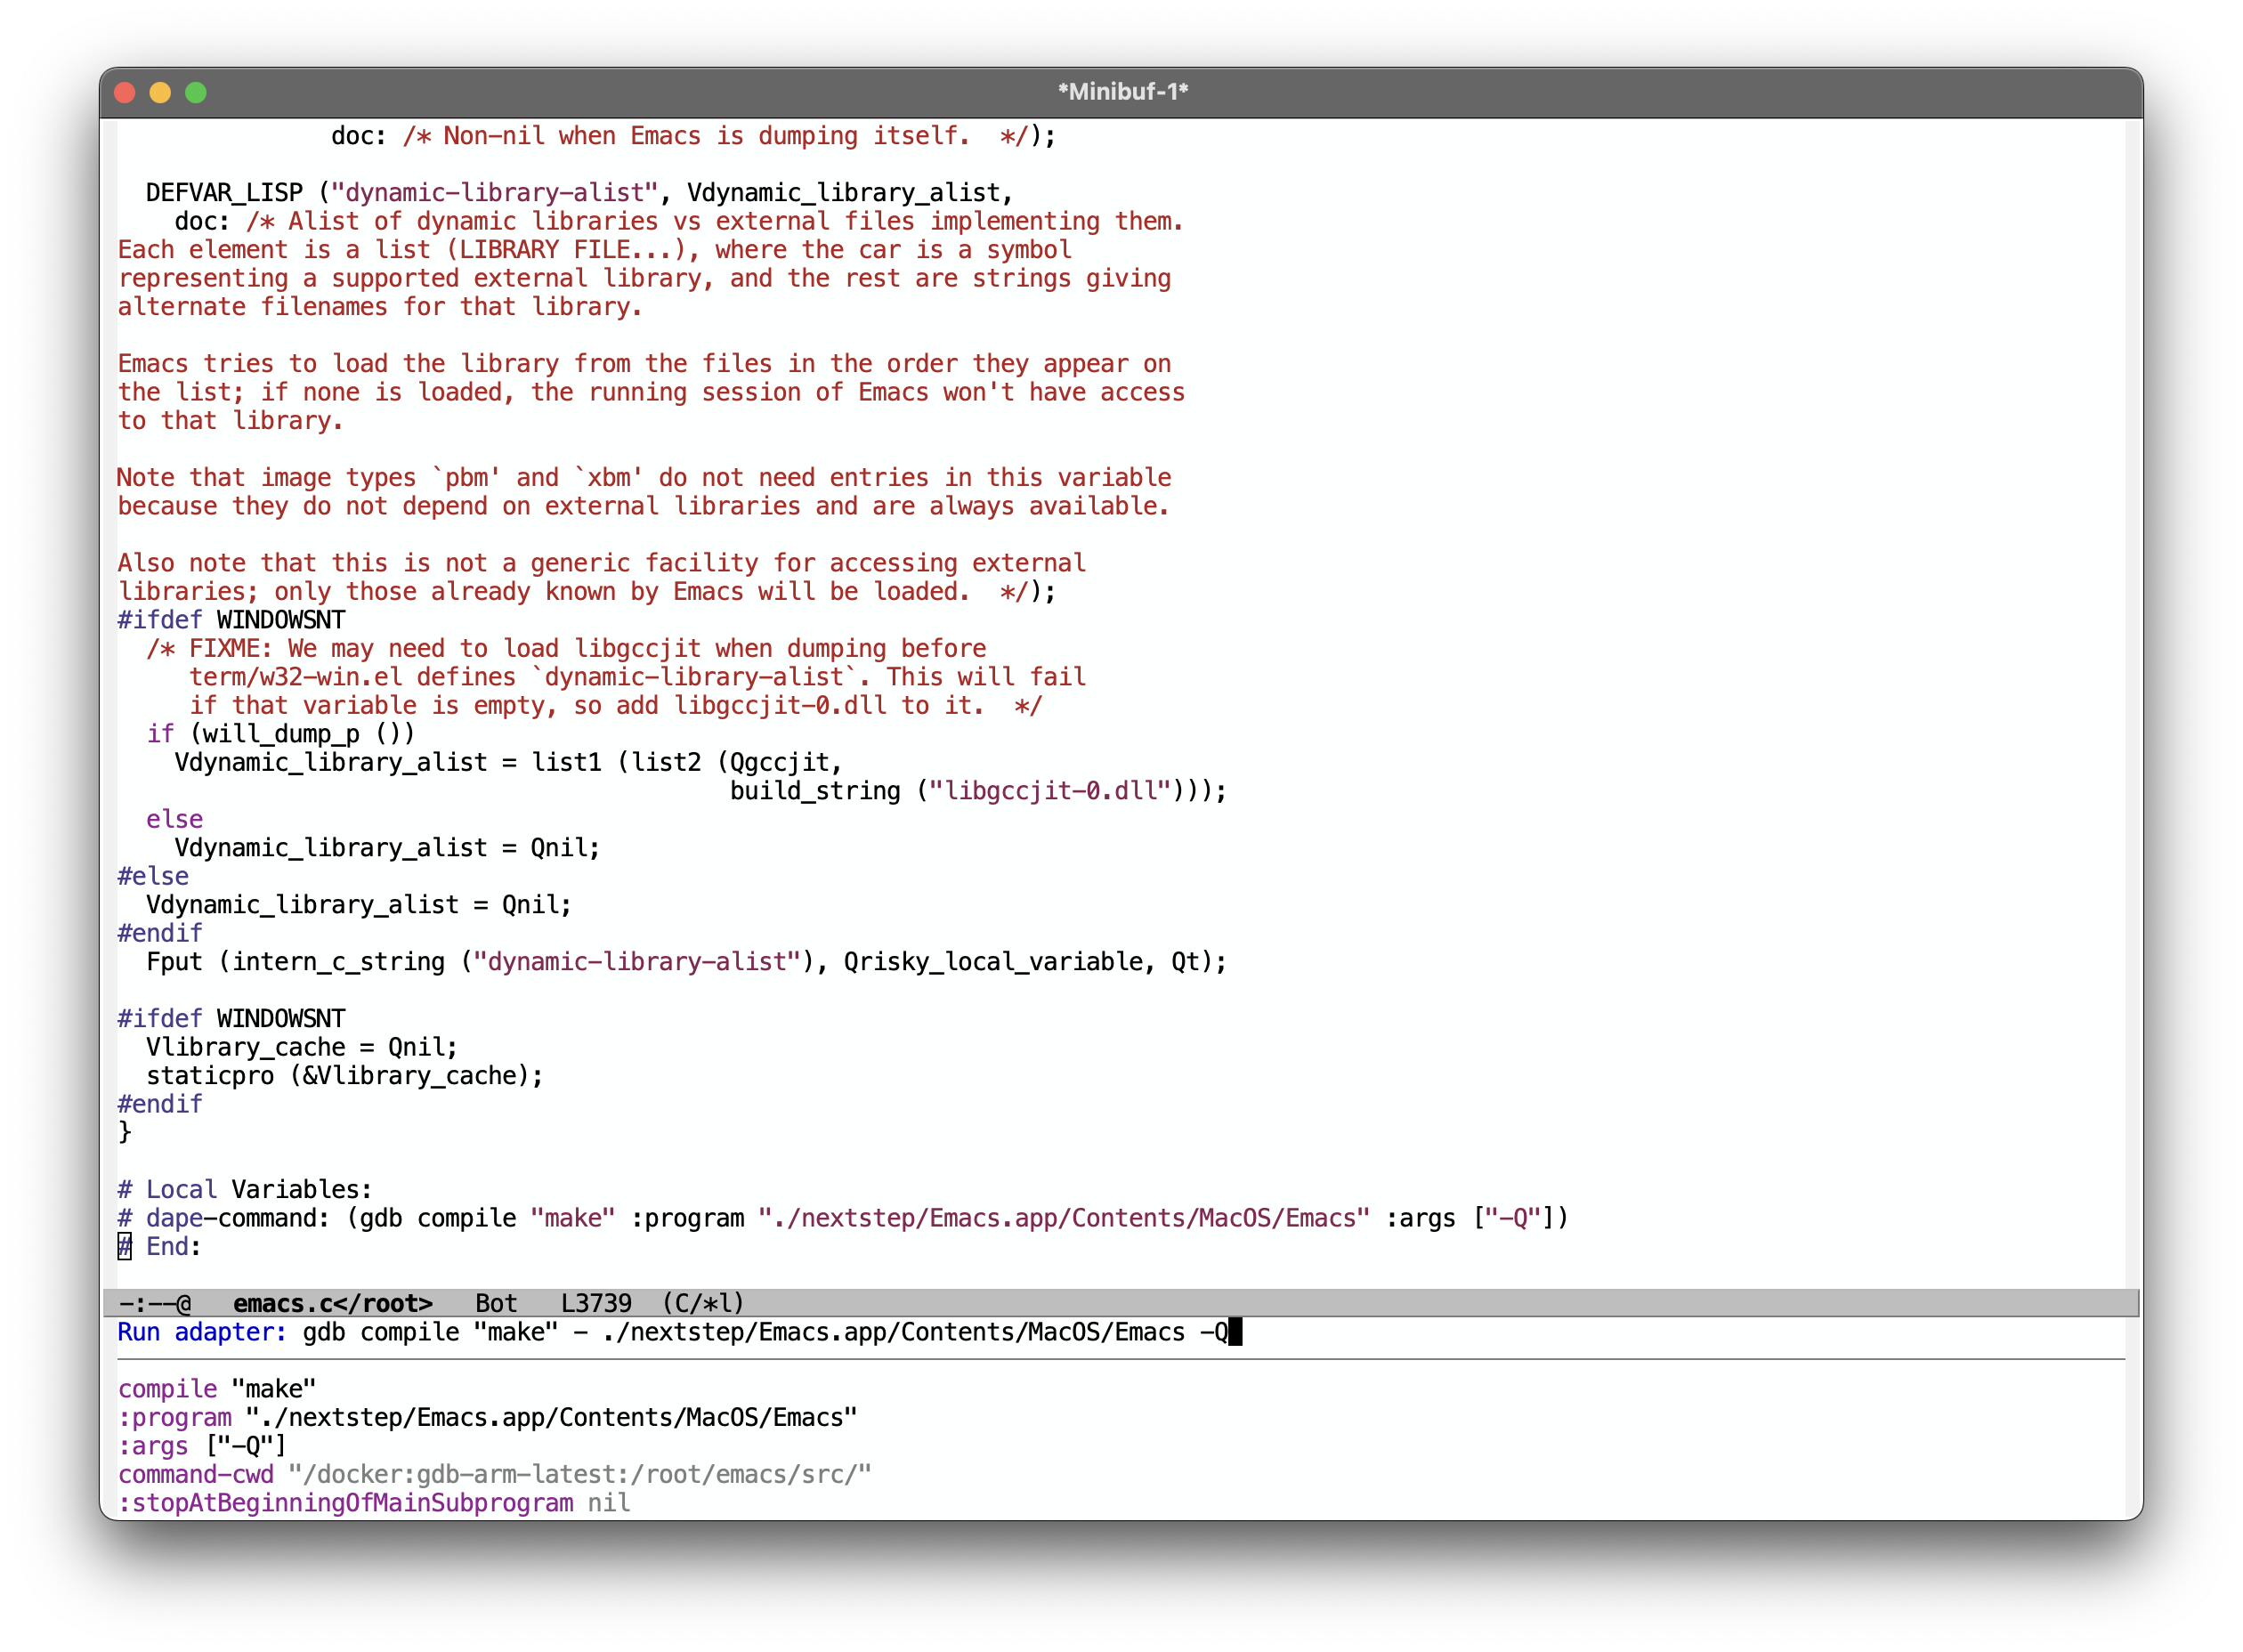
Task: Click the :program hint line below the minibuffer
Action: [486, 1418]
